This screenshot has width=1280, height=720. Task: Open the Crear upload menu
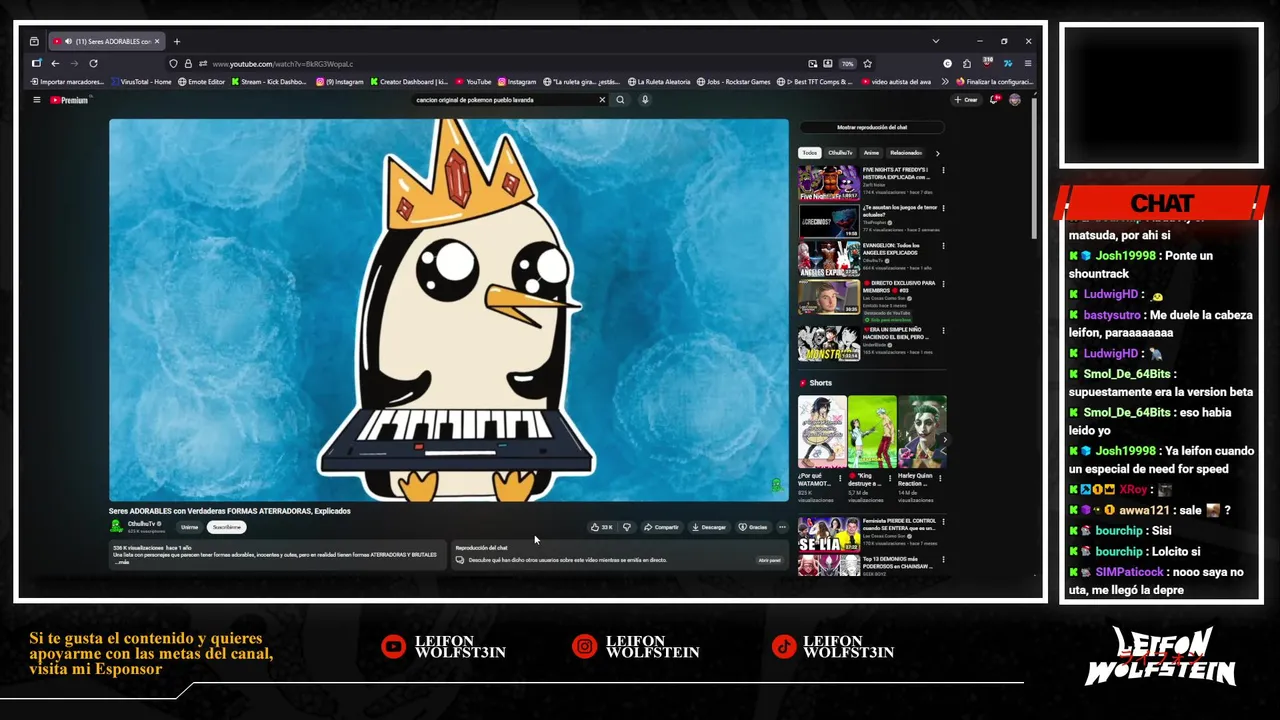(x=966, y=100)
